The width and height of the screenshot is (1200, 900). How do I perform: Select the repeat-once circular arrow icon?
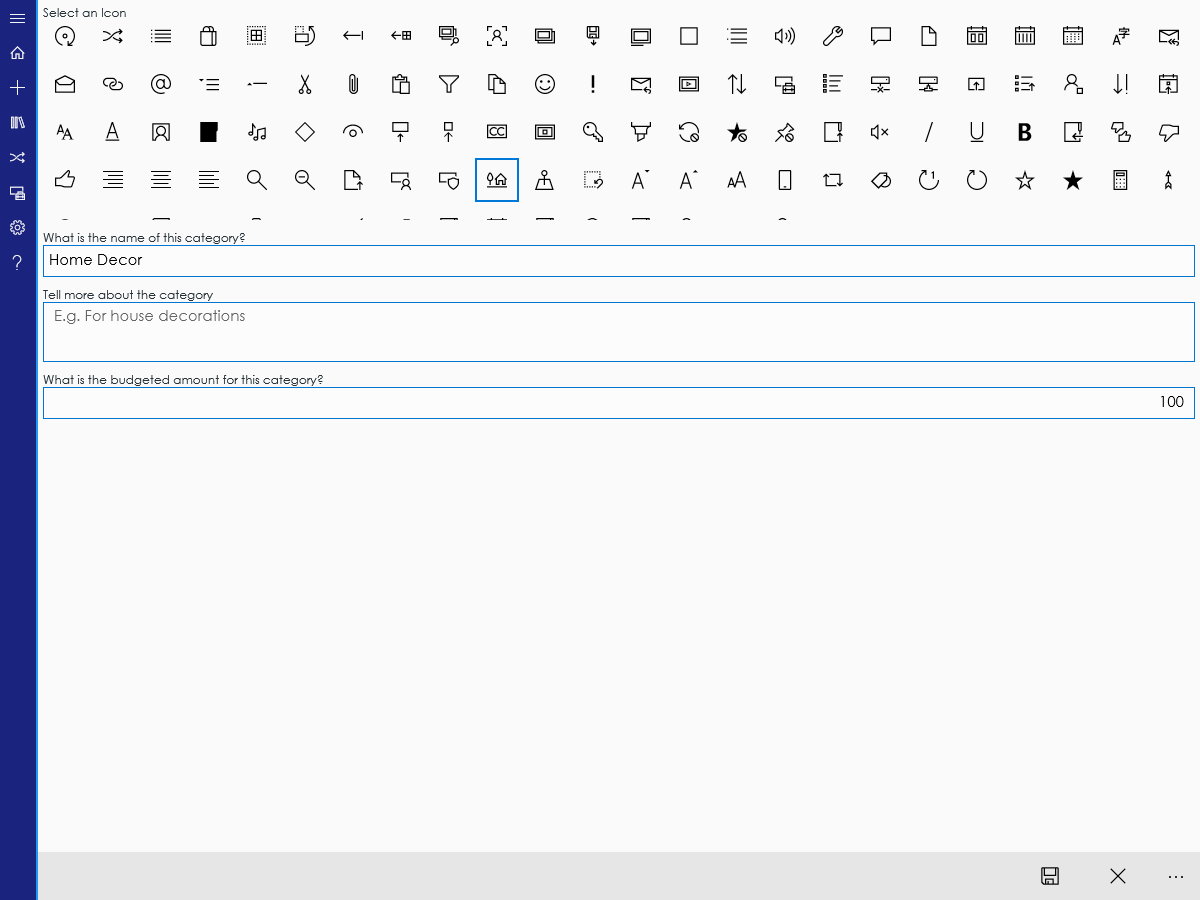click(929, 180)
